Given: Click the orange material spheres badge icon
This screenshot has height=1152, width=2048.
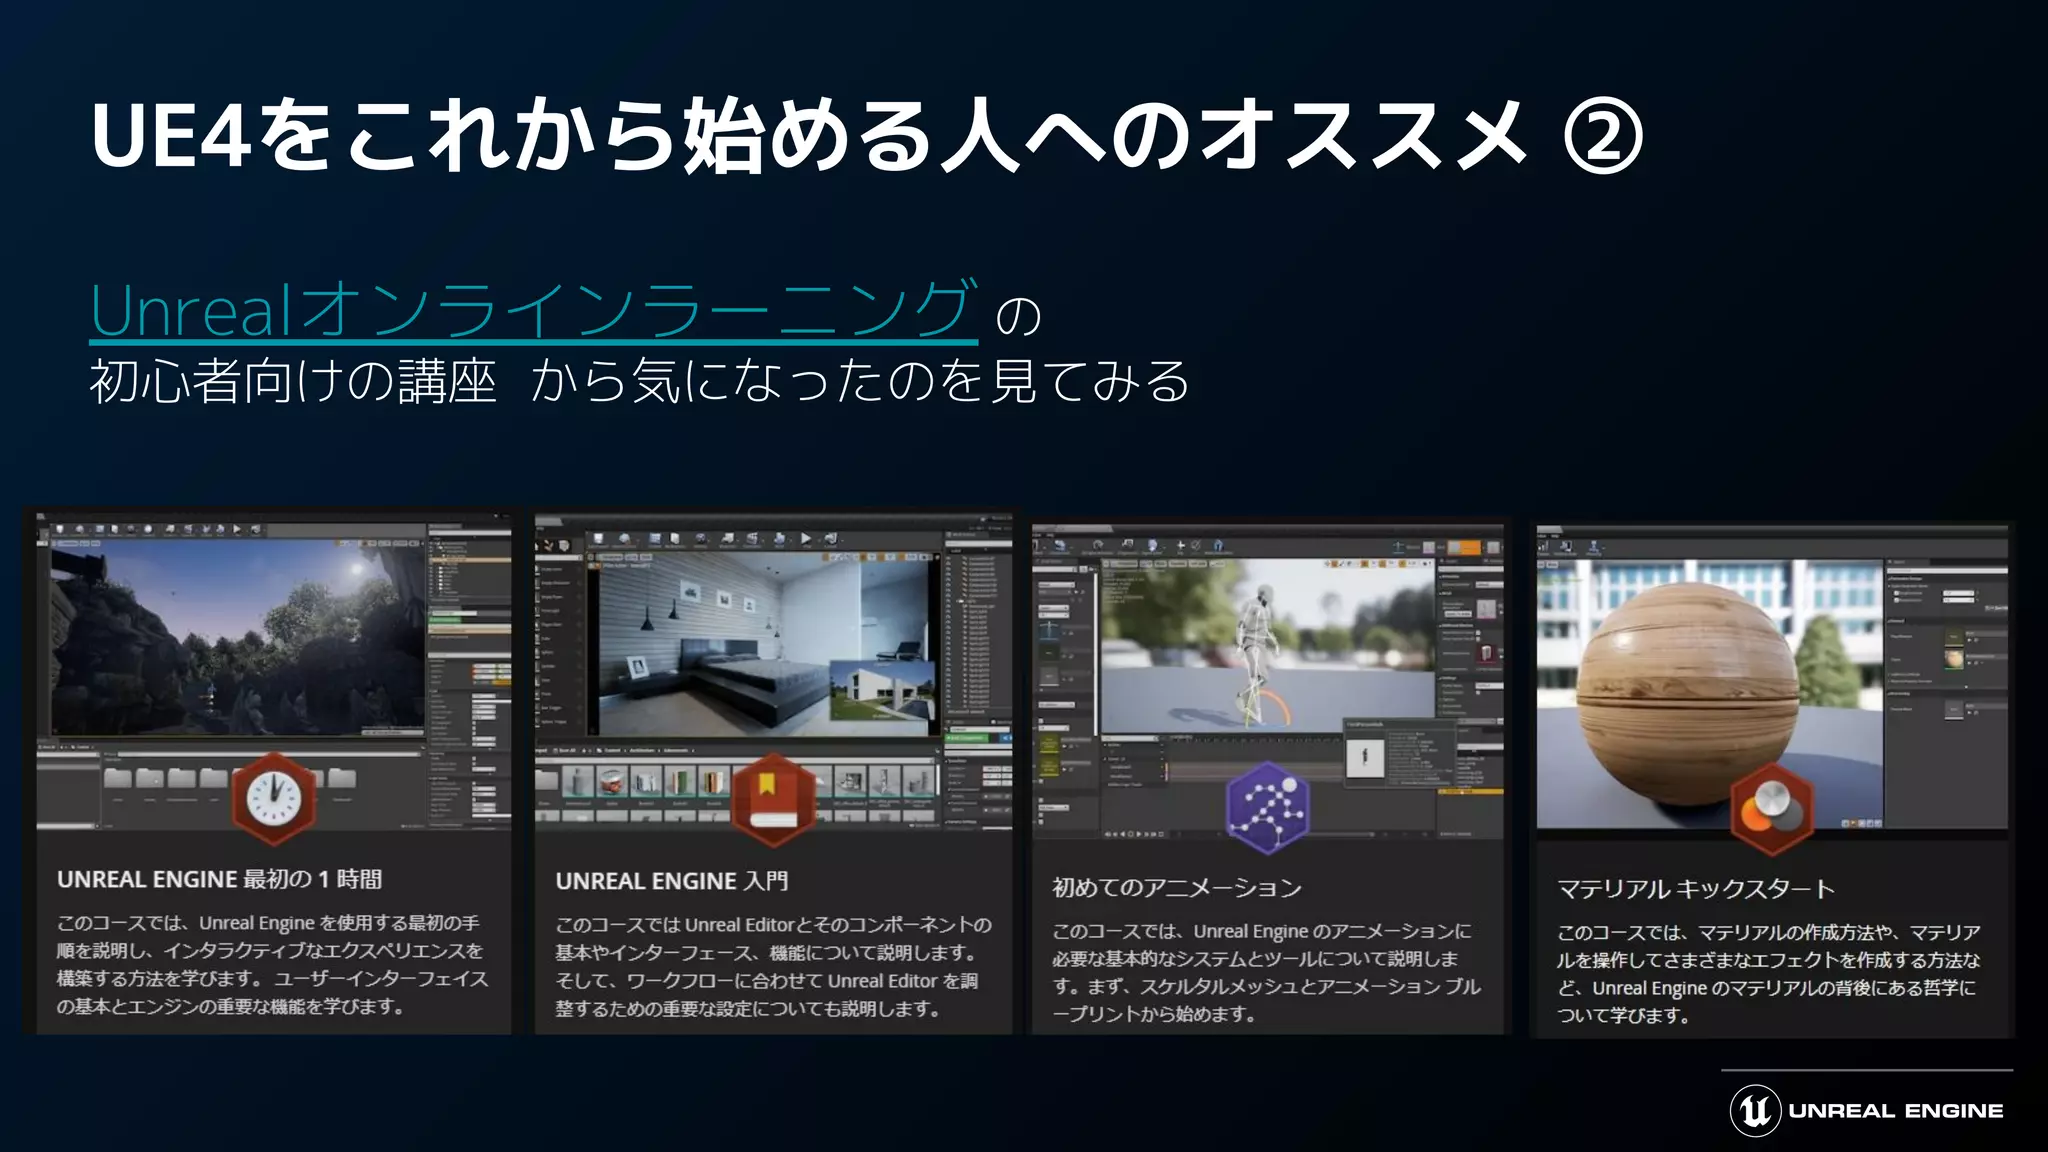Looking at the screenshot, I should 1771,808.
